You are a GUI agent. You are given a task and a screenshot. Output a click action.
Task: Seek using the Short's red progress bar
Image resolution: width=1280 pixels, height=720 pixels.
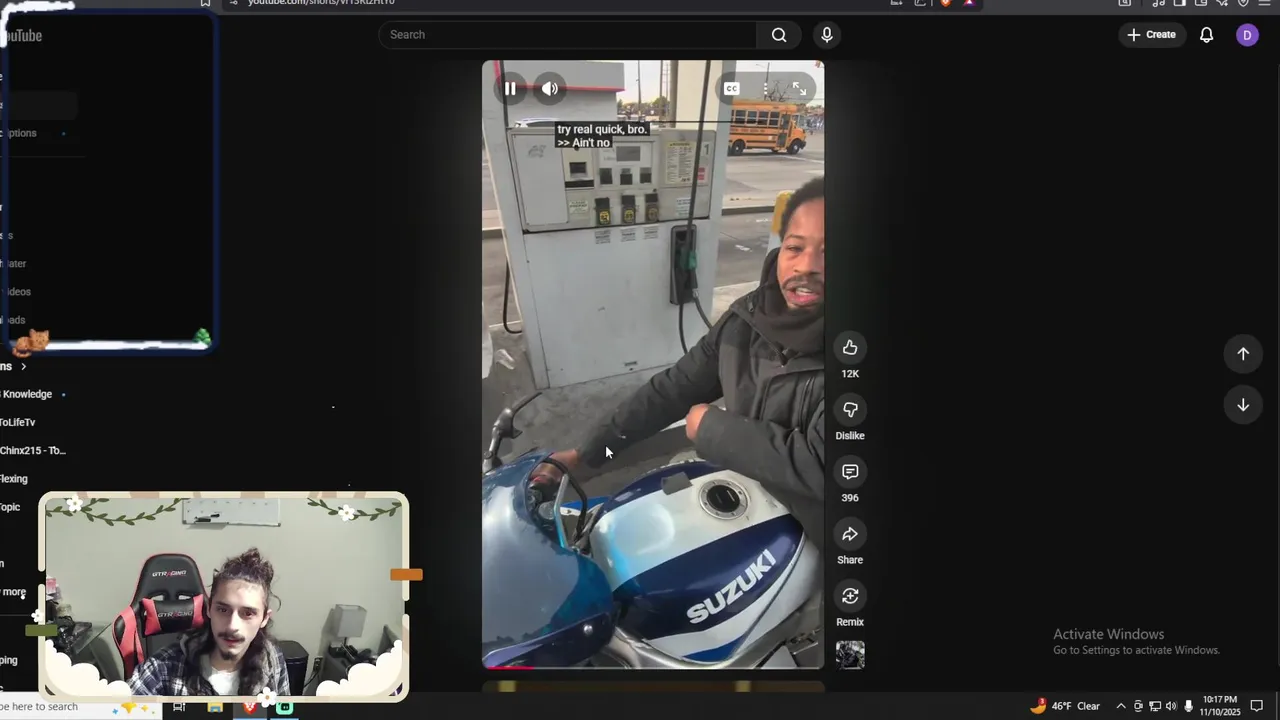[x=653, y=667]
